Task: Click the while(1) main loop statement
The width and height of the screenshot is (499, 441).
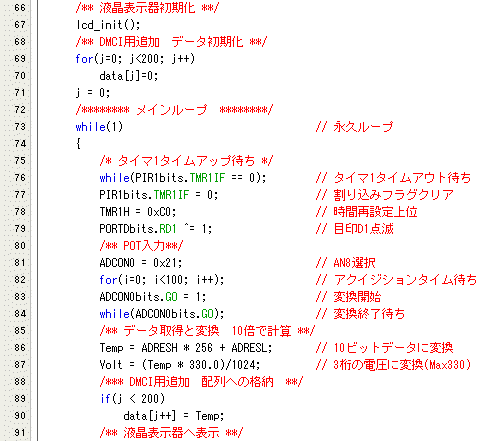Action: pyautogui.click(x=99, y=127)
